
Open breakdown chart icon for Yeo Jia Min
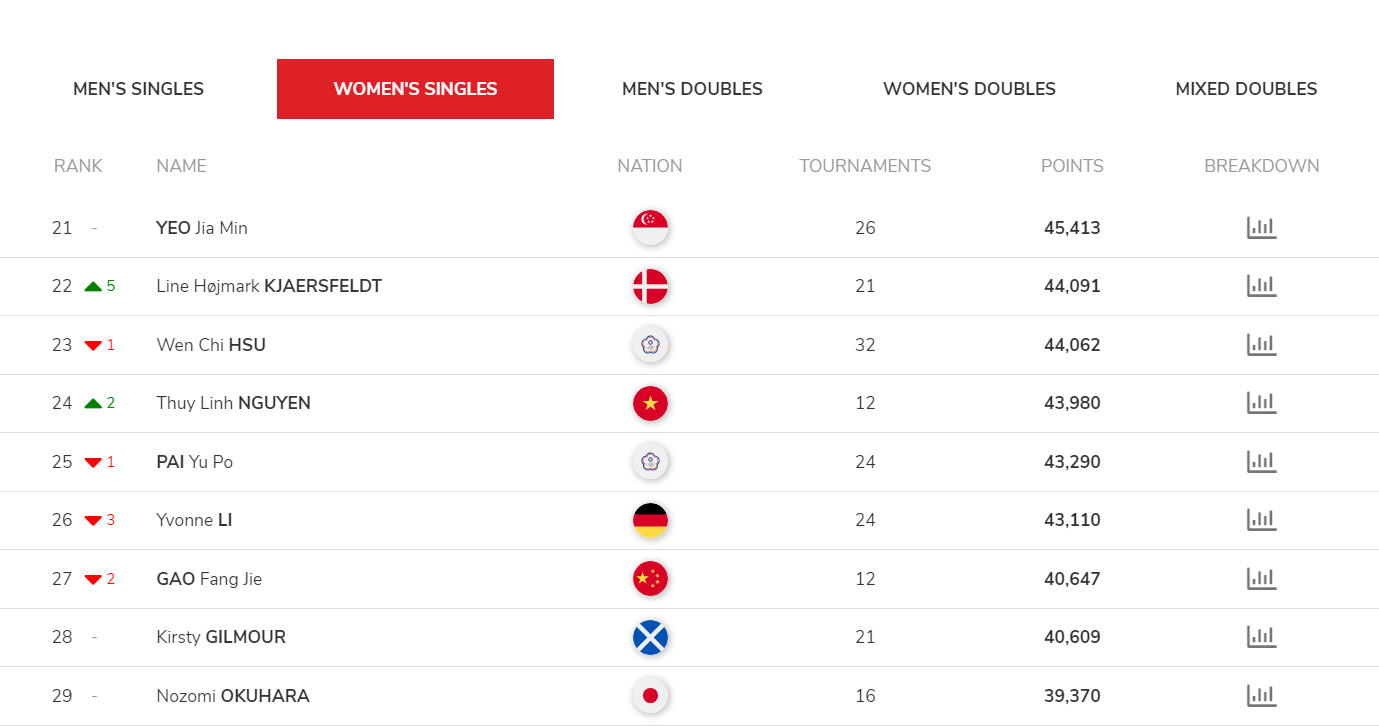coord(1261,228)
